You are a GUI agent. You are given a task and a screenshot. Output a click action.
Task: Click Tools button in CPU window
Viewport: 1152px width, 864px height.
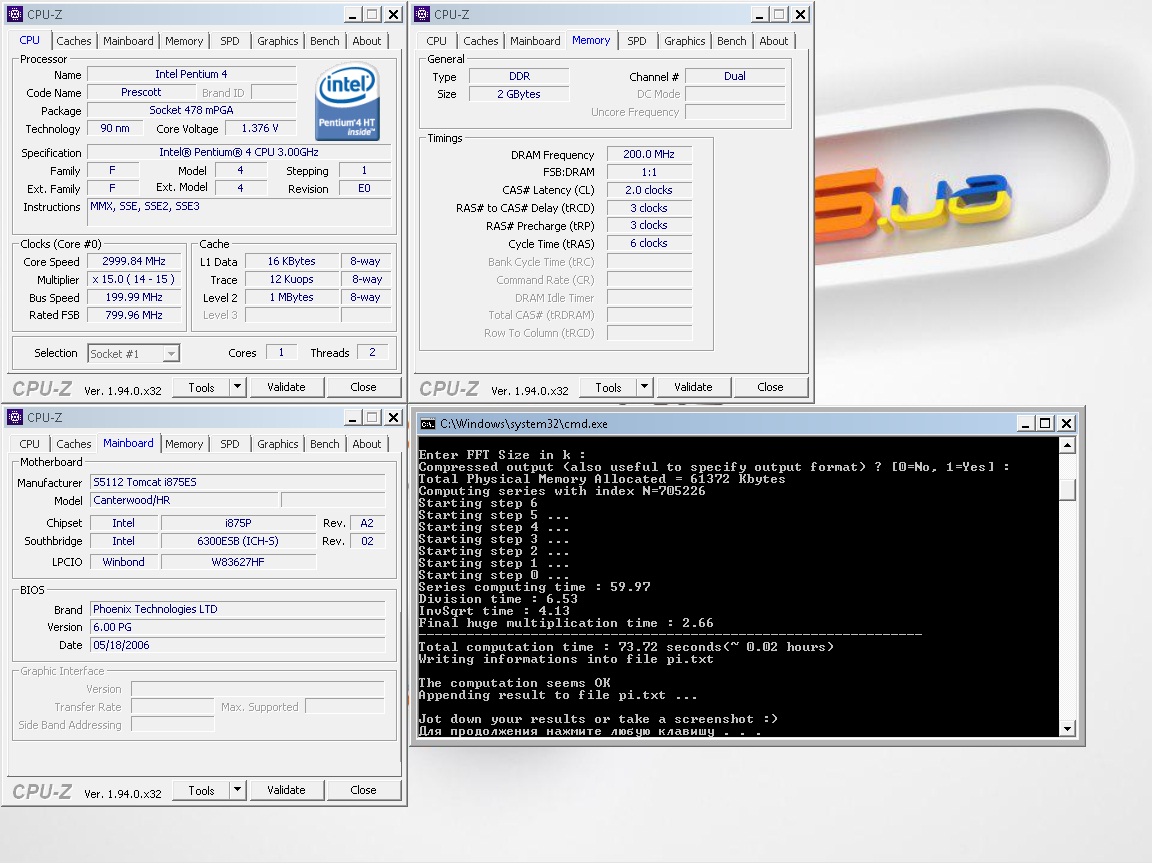201,387
